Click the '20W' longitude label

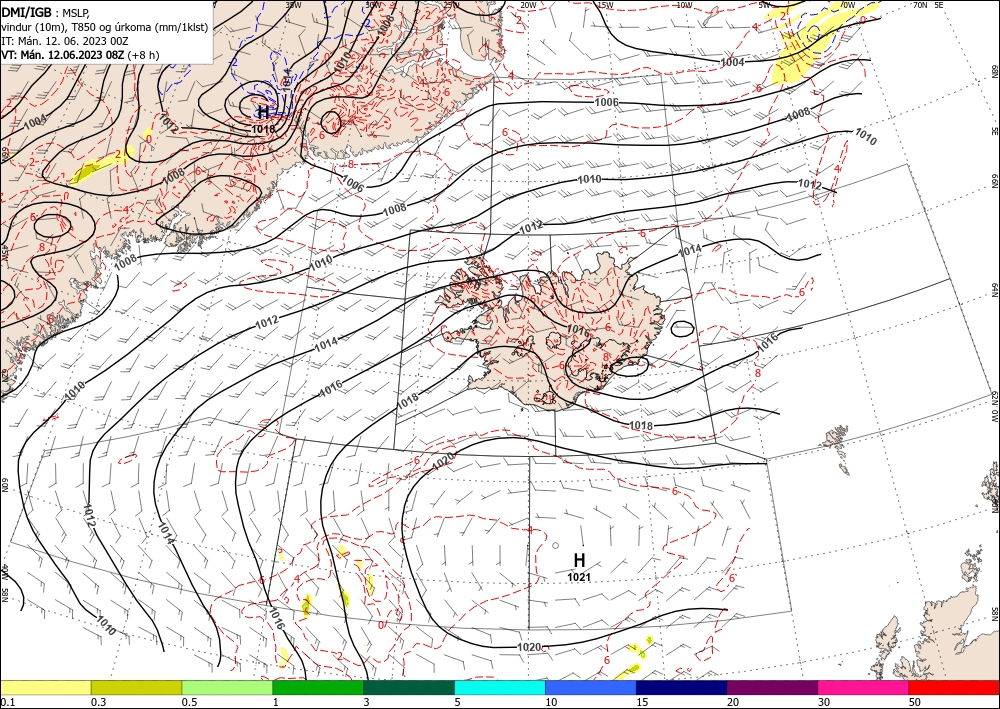(528, 5)
